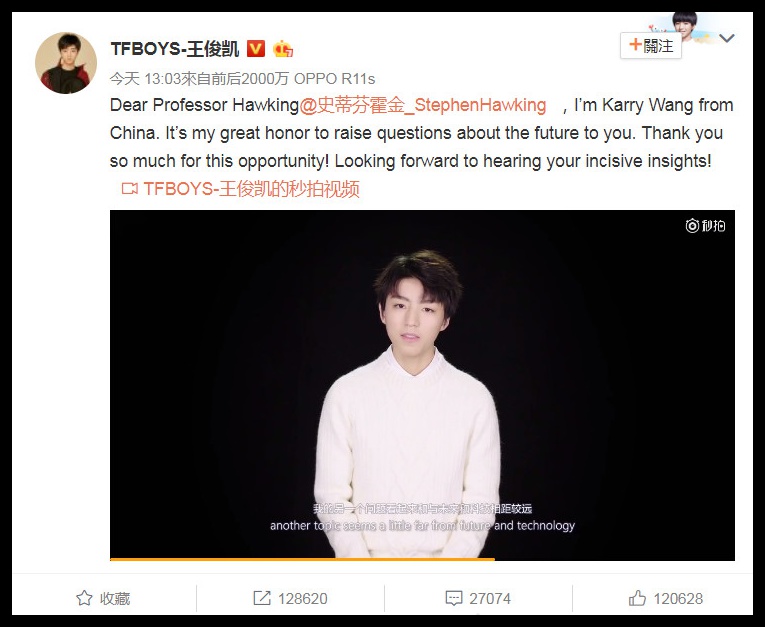This screenshot has width=765, height=627.
Task: Click the 128620 repost count
Action: tap(302, 599)
